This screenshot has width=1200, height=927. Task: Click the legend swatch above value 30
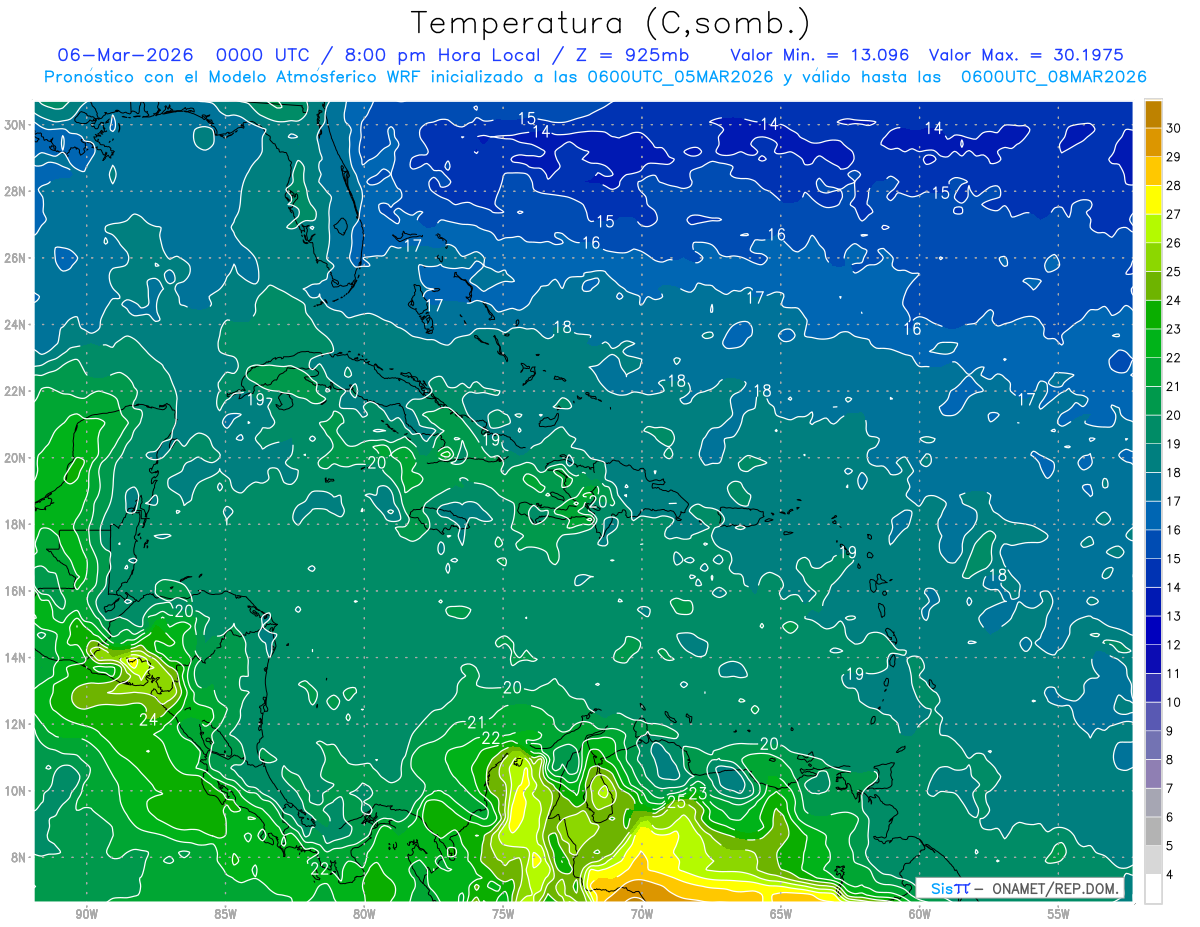pyautogui.click(x=1154, y=114)
